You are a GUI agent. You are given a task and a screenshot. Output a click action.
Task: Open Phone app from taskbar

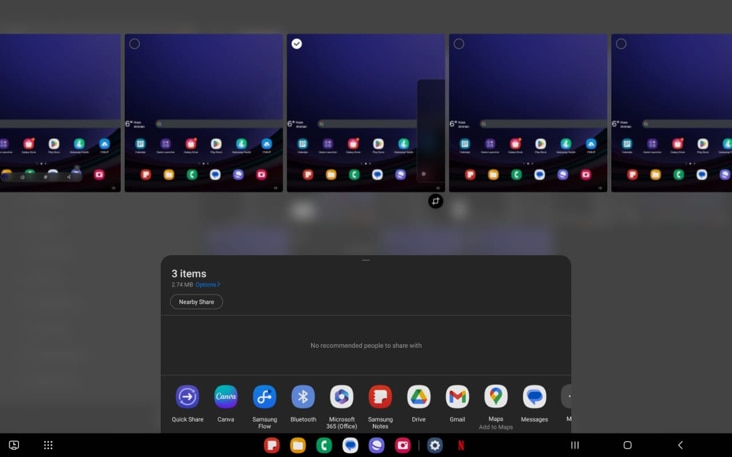[x=324, y=445]
